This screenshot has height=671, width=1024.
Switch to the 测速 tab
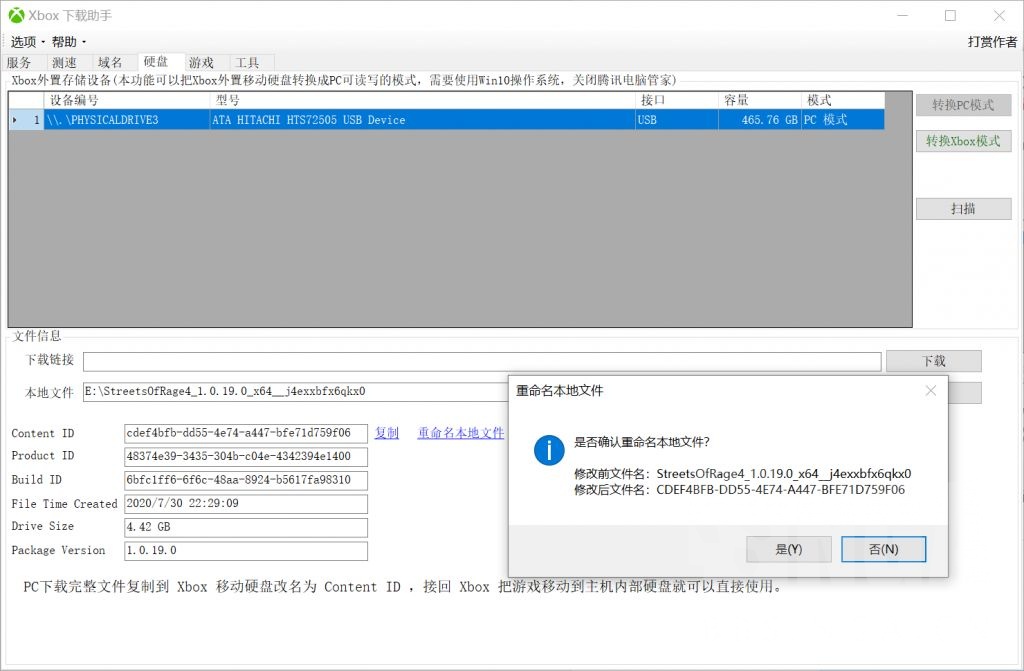click(x=66, y=61)
